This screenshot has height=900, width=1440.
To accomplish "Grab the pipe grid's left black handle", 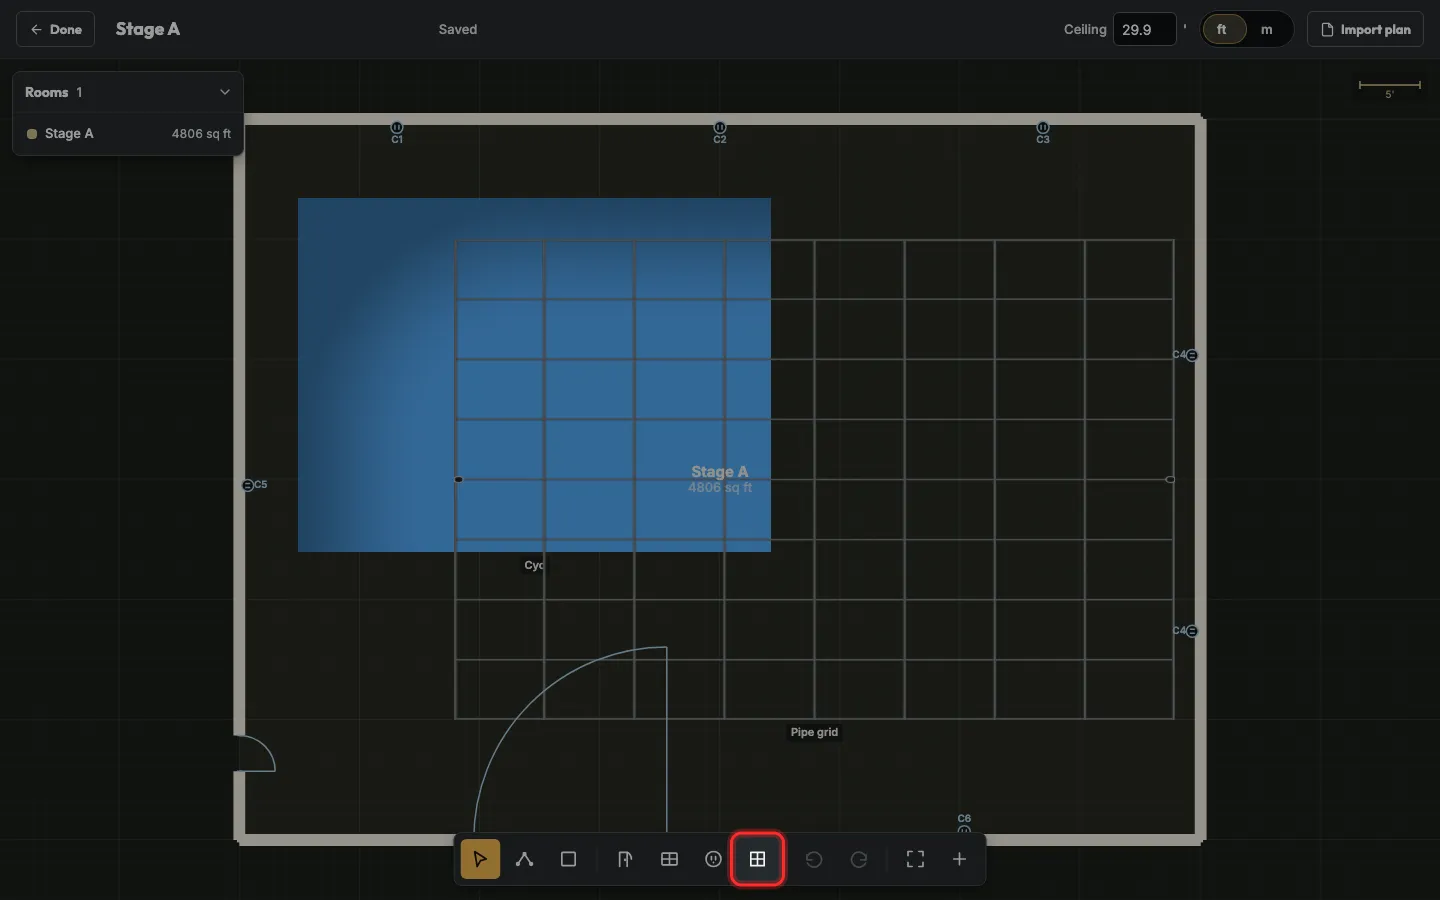I will point(459,480).
